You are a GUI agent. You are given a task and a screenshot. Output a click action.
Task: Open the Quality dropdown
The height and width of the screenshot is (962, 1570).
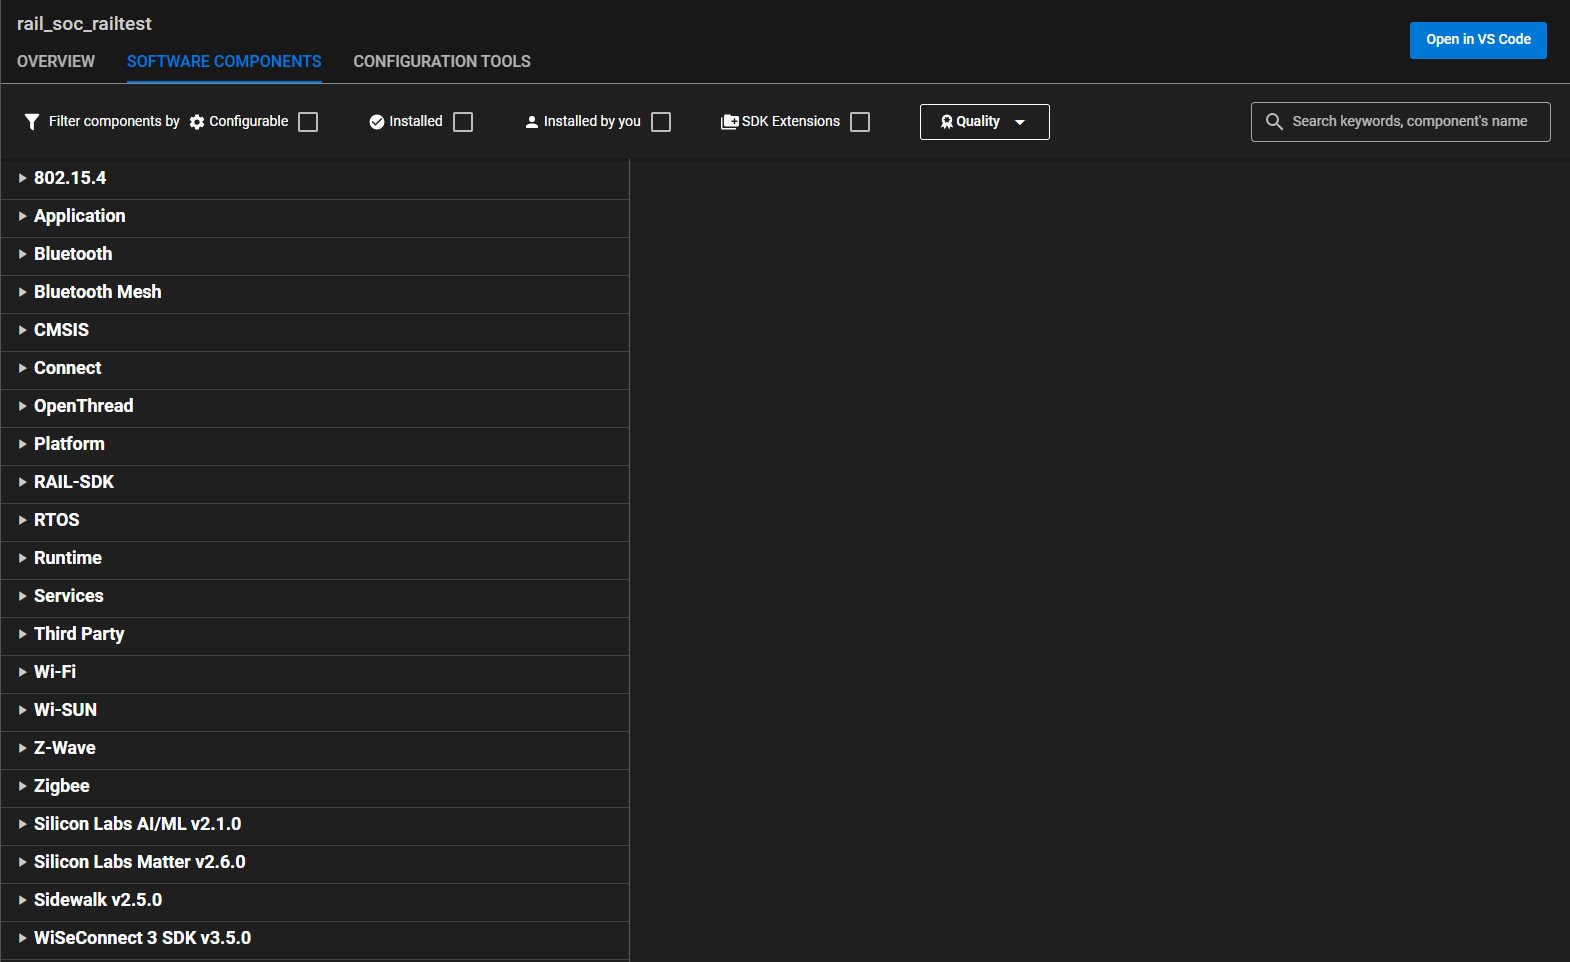pyautogui.click(x=985, y=122)
